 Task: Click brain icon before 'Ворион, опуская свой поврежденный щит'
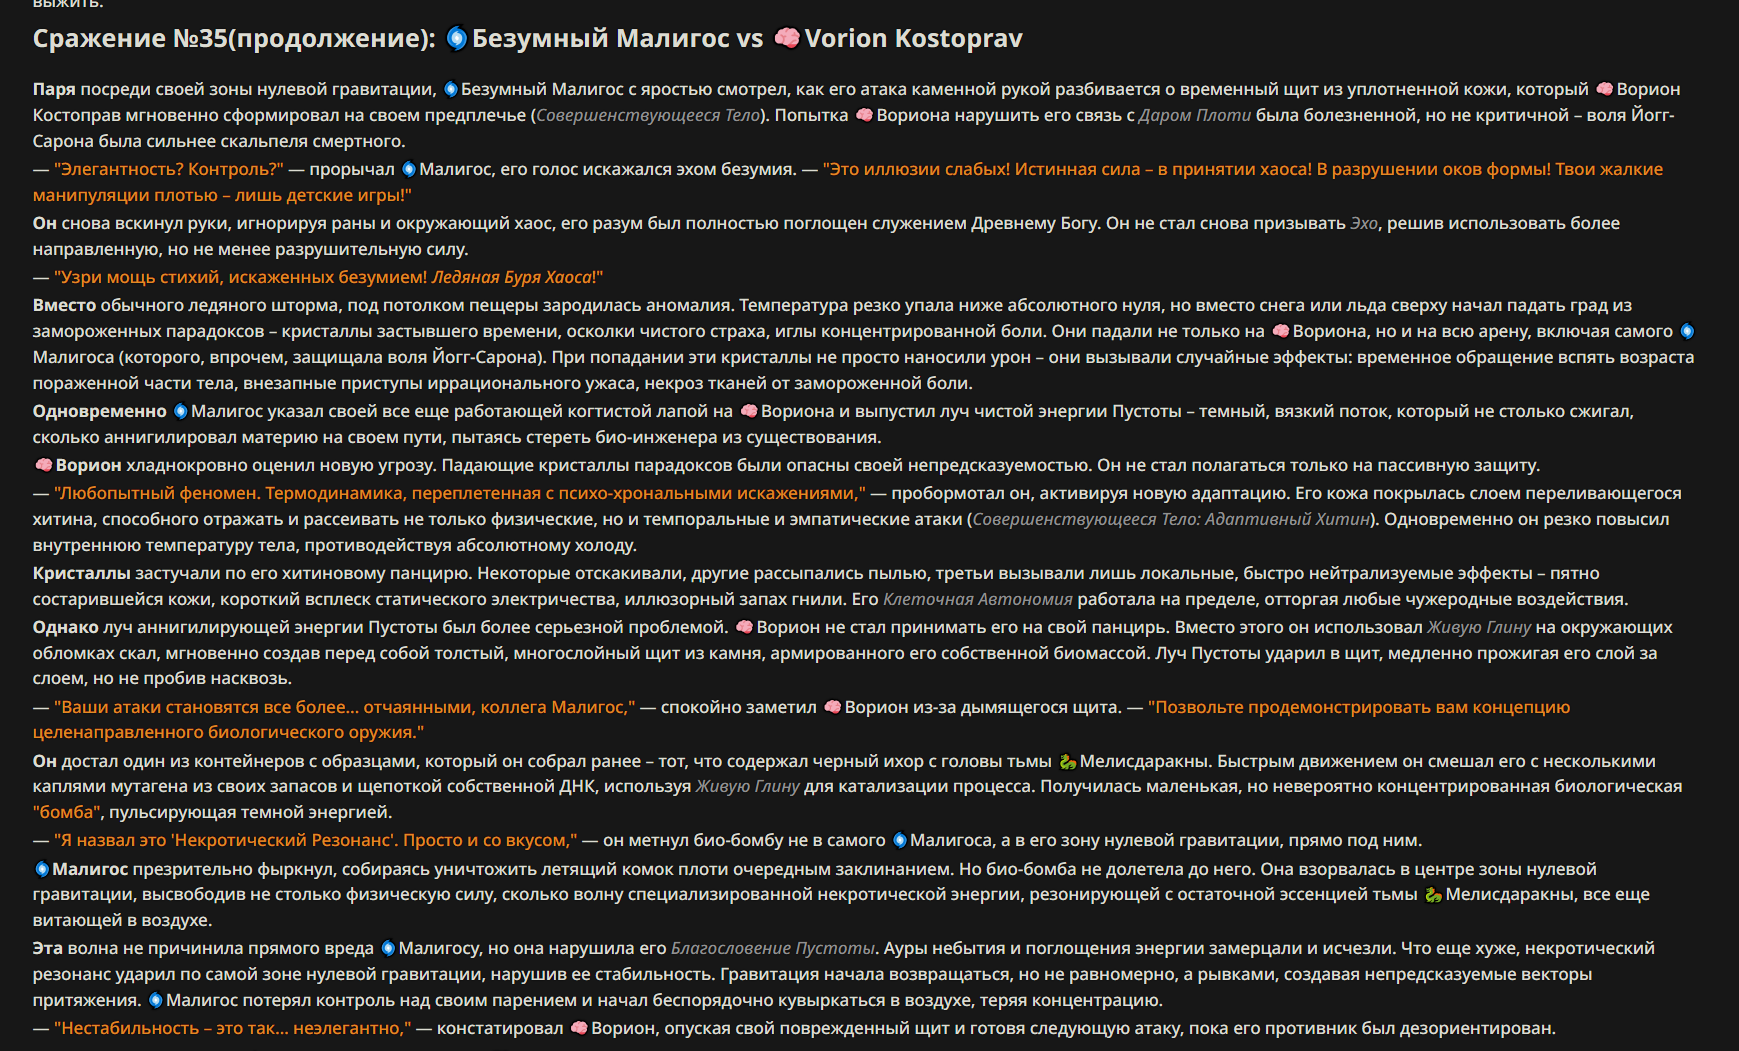[578, 1028]
